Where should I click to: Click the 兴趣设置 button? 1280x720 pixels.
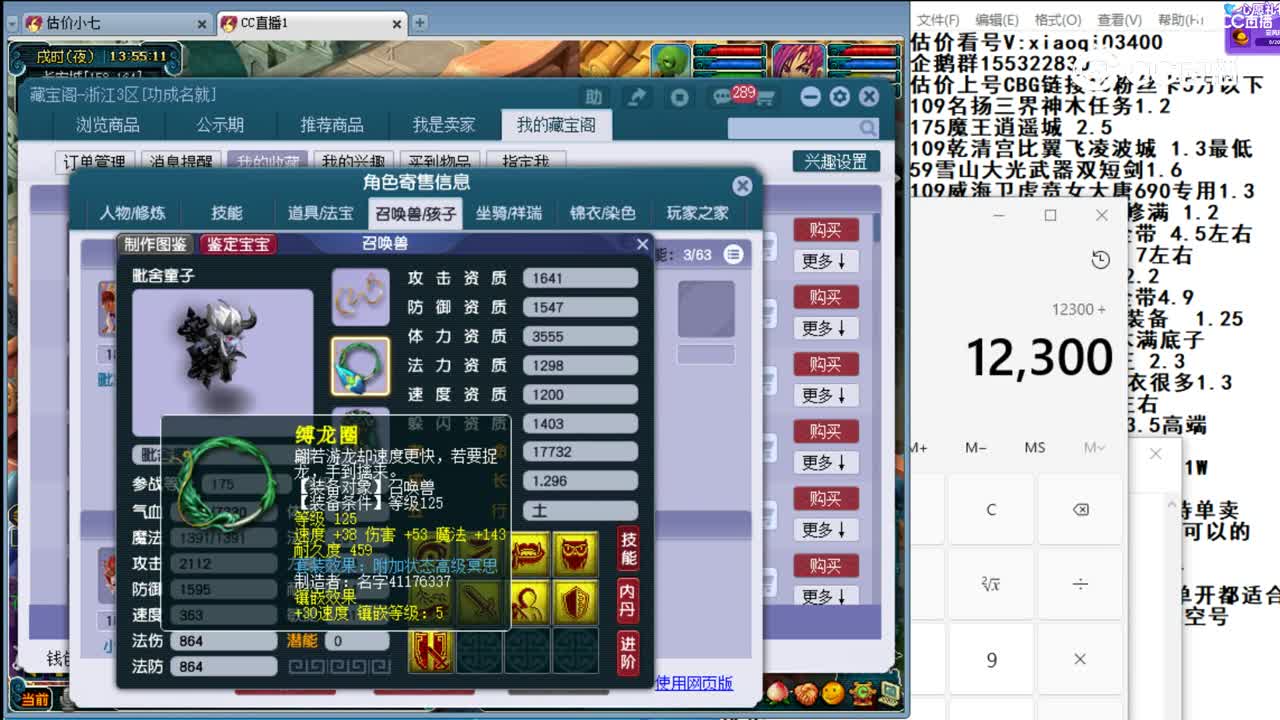[x=836, y=161]
